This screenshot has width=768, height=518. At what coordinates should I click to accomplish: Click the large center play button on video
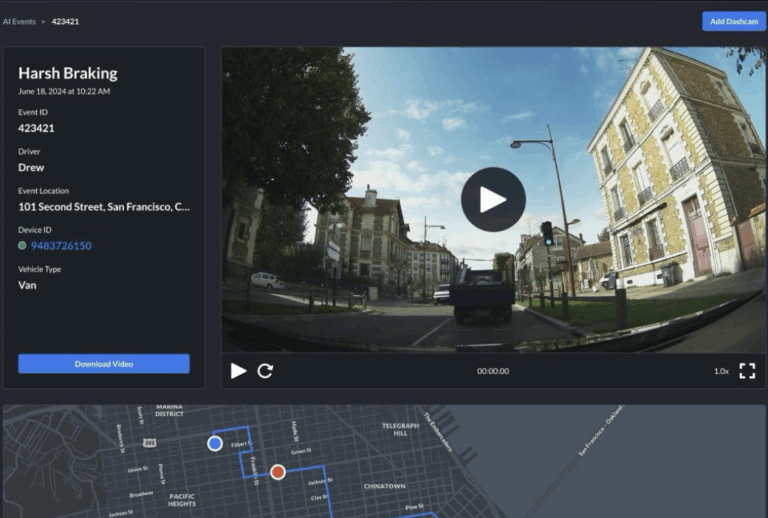coord(493,200)
